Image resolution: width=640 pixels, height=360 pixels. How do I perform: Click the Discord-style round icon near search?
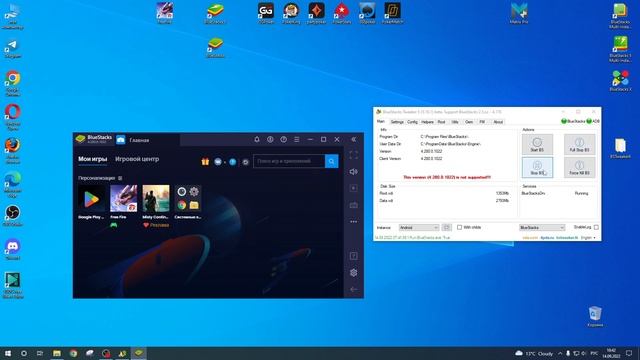tap(218, 162)
